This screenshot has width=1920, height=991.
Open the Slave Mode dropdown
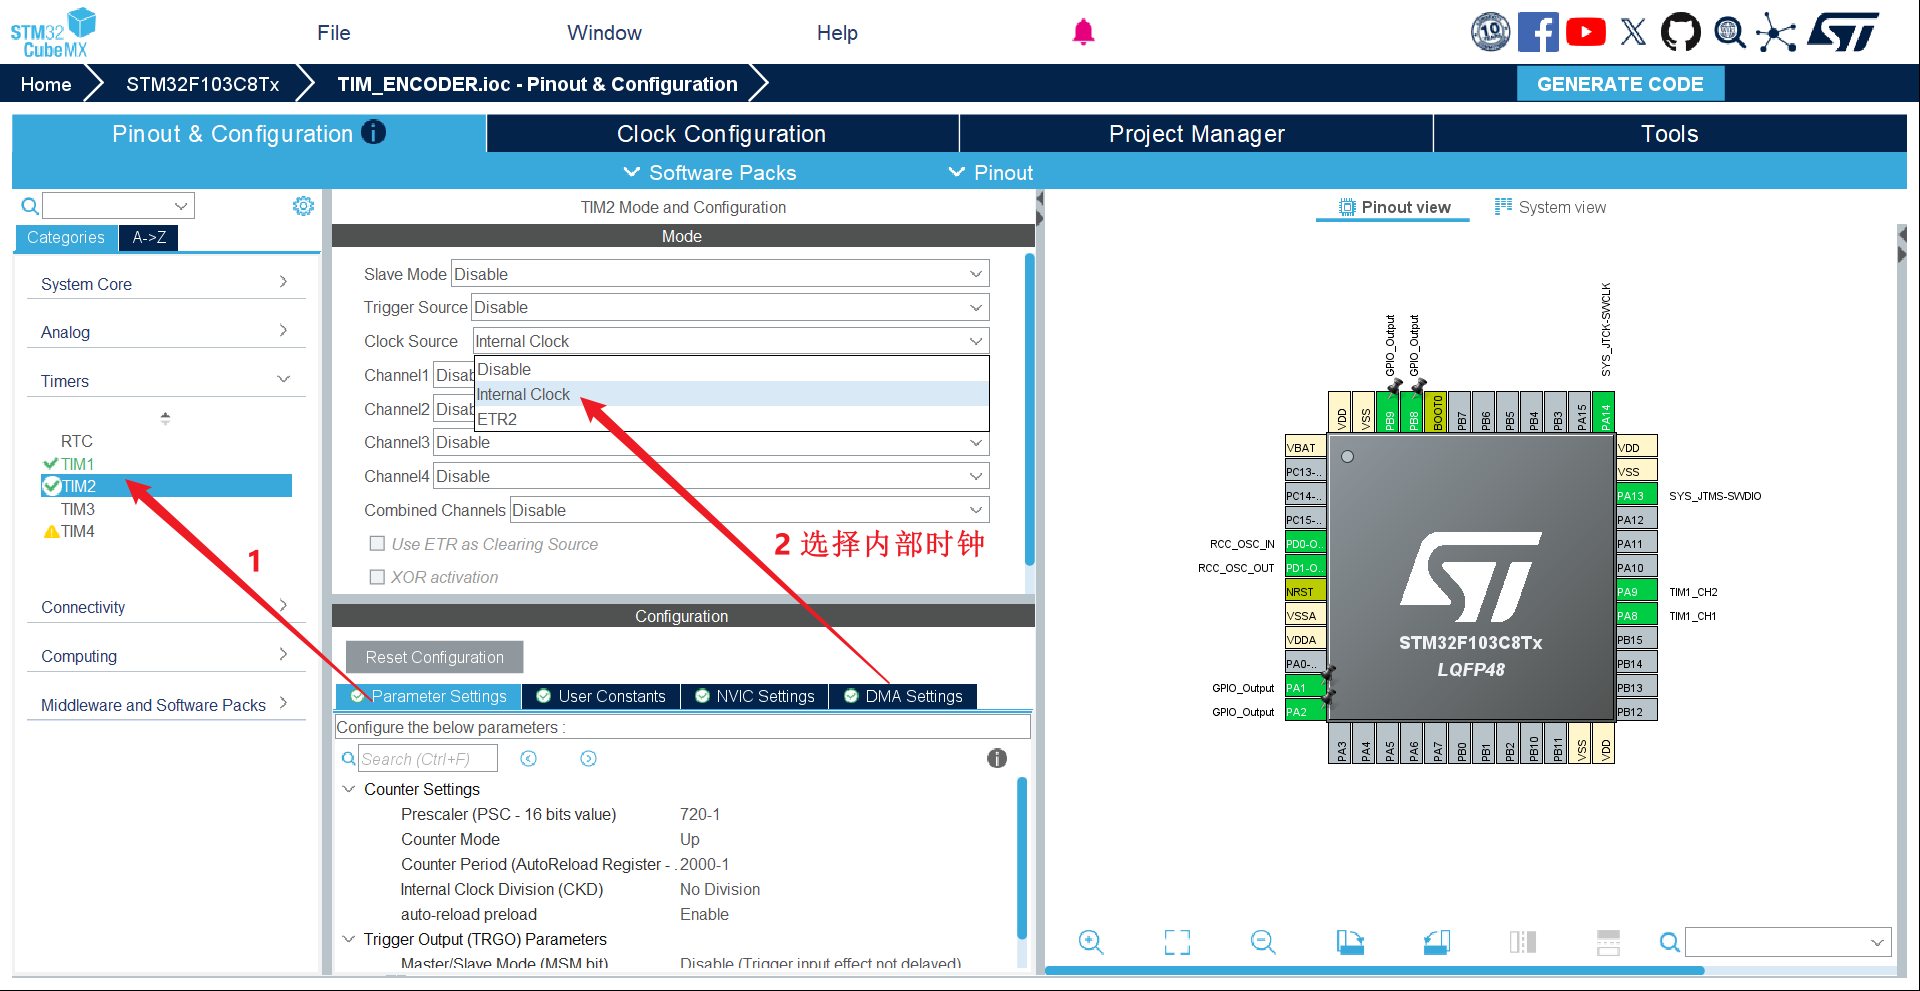720,274
